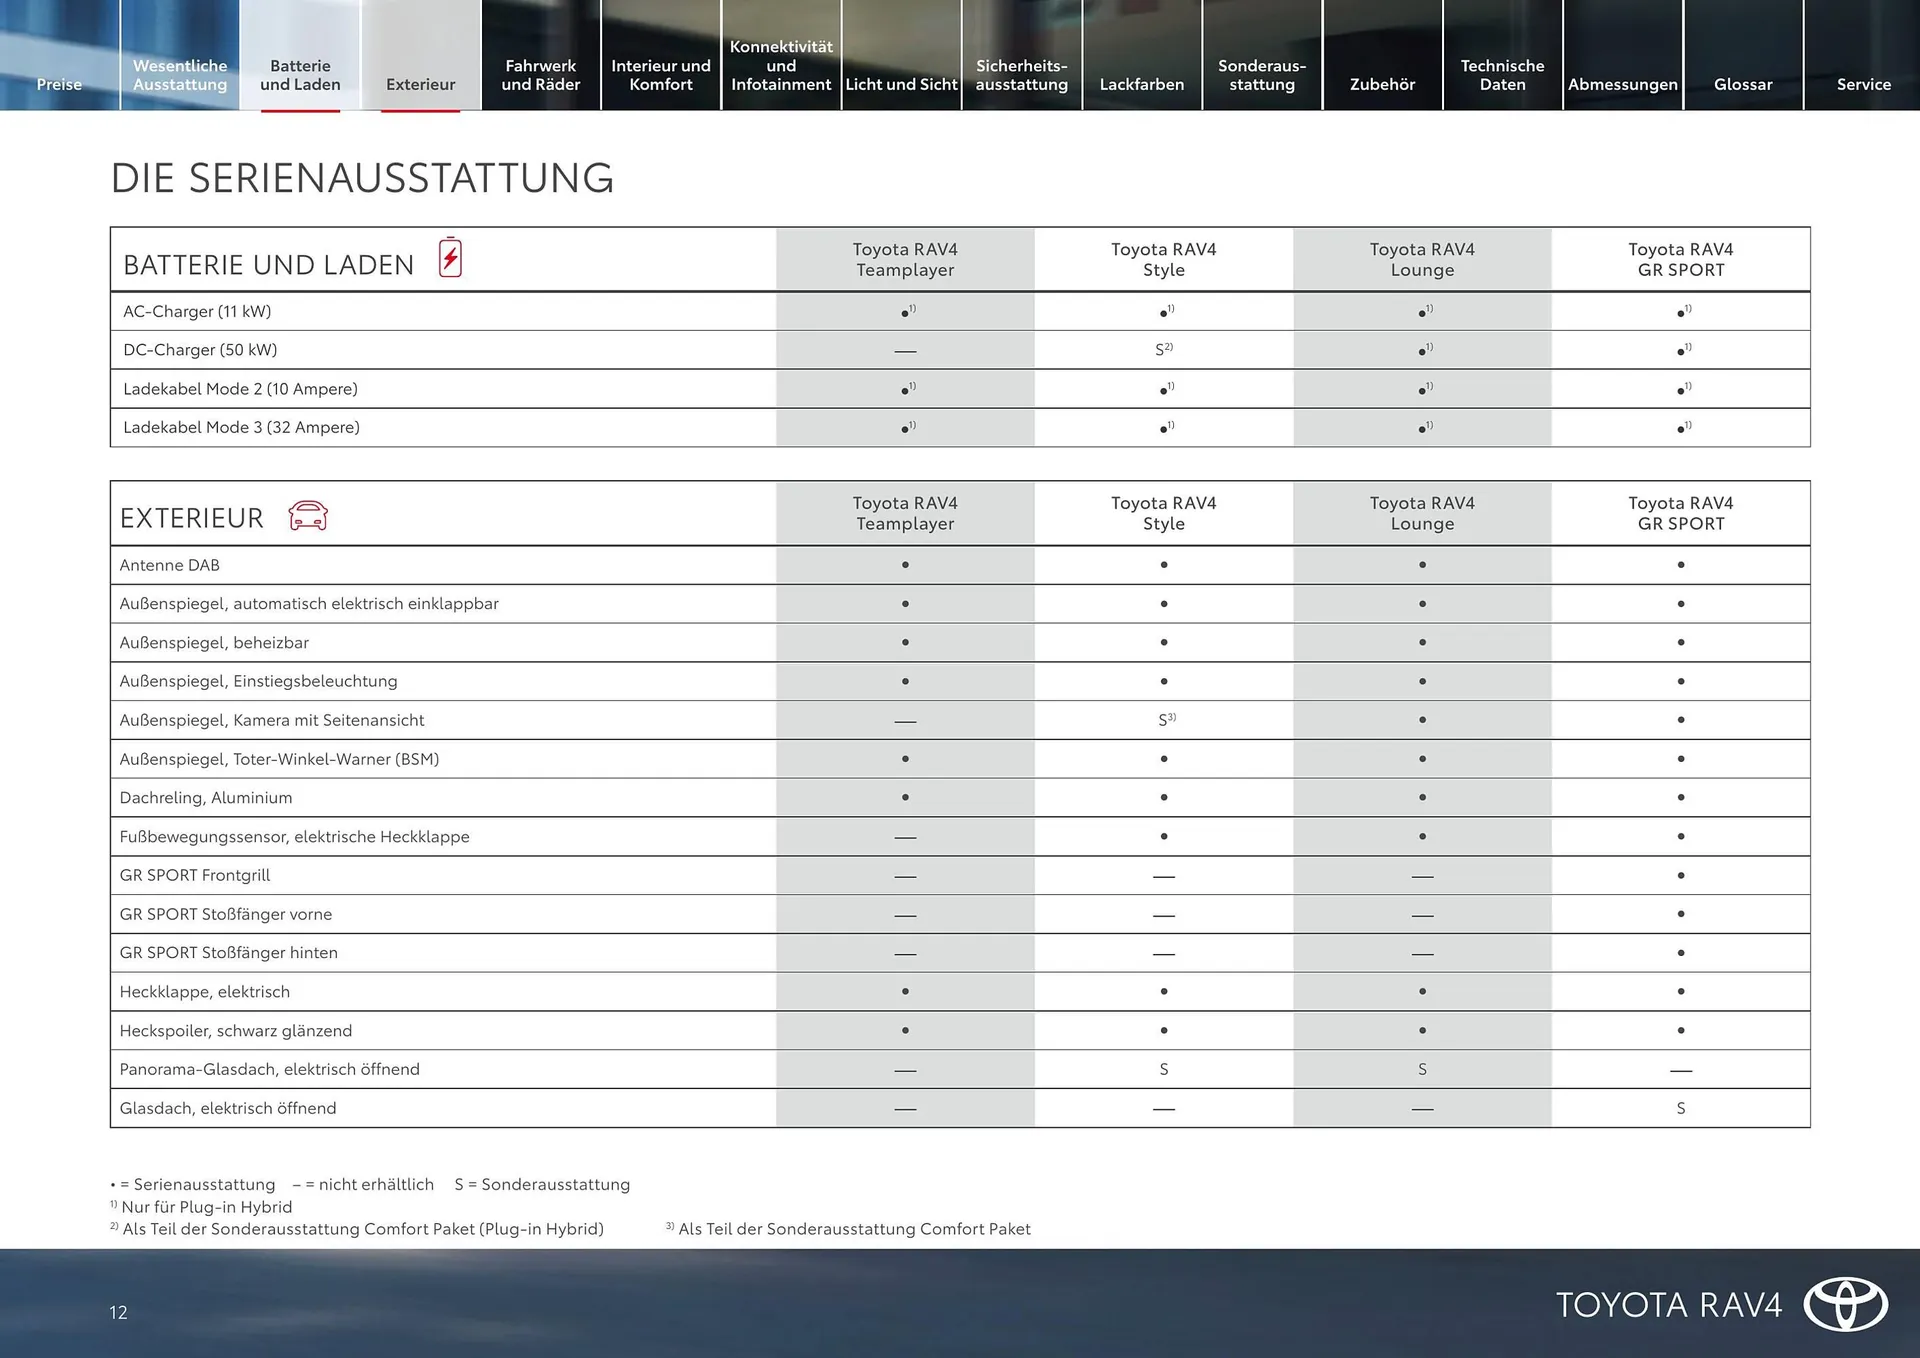
Task: Open Technische Daten
Action: 1502,74
